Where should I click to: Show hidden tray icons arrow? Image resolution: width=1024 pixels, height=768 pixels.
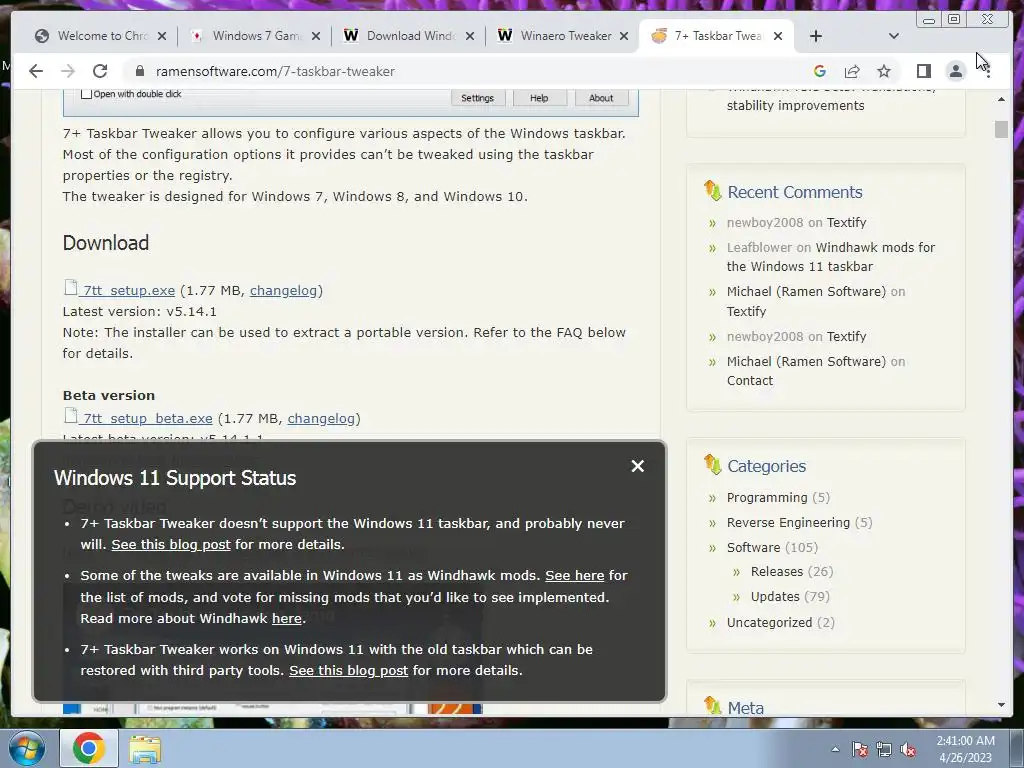835,749
